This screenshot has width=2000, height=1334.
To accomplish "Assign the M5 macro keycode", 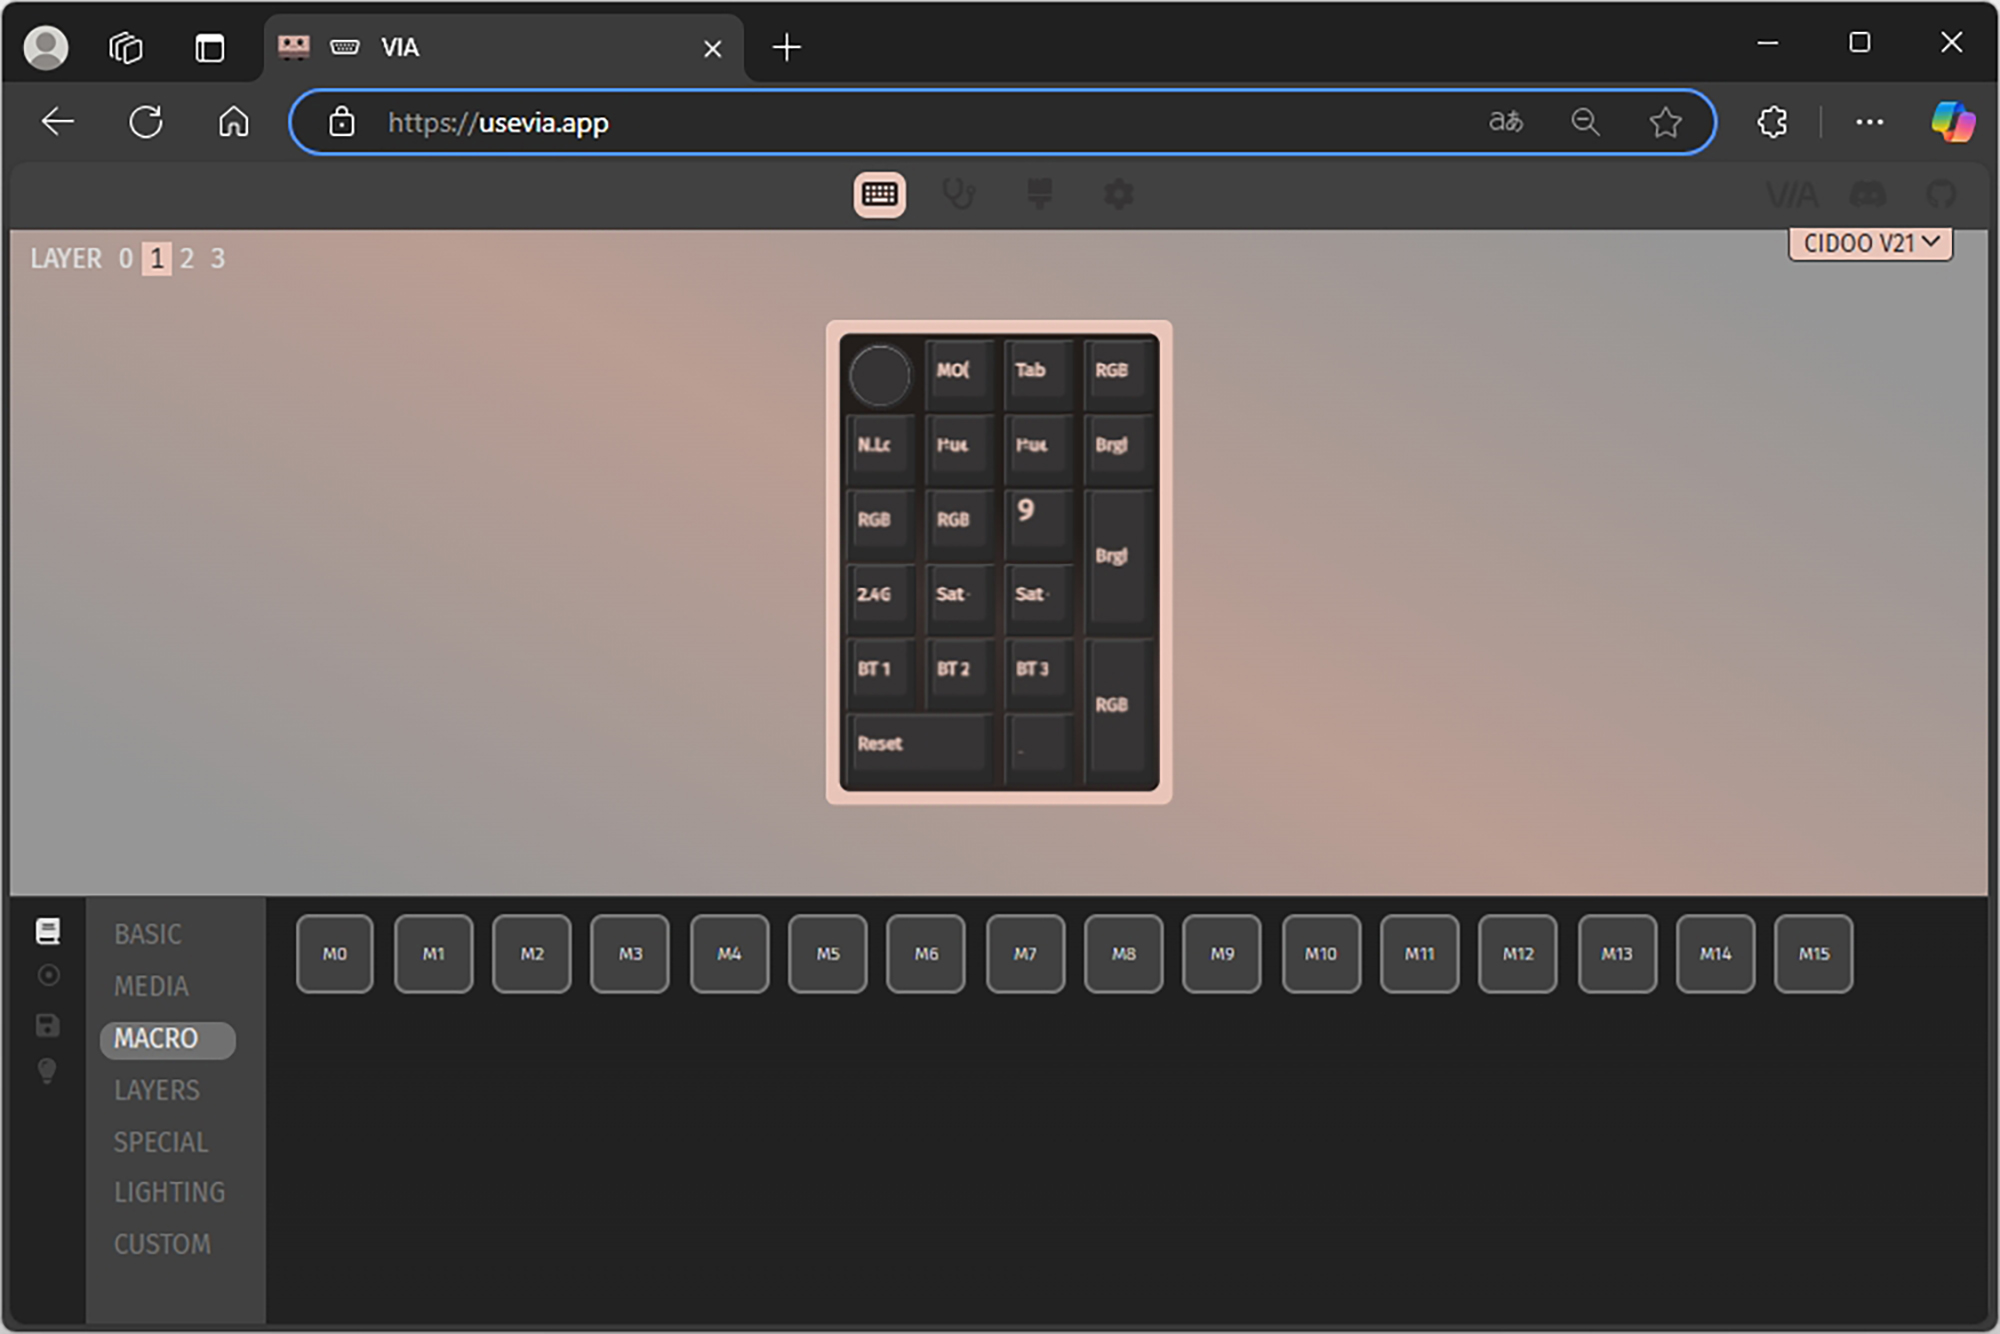I will pos(827,954).
